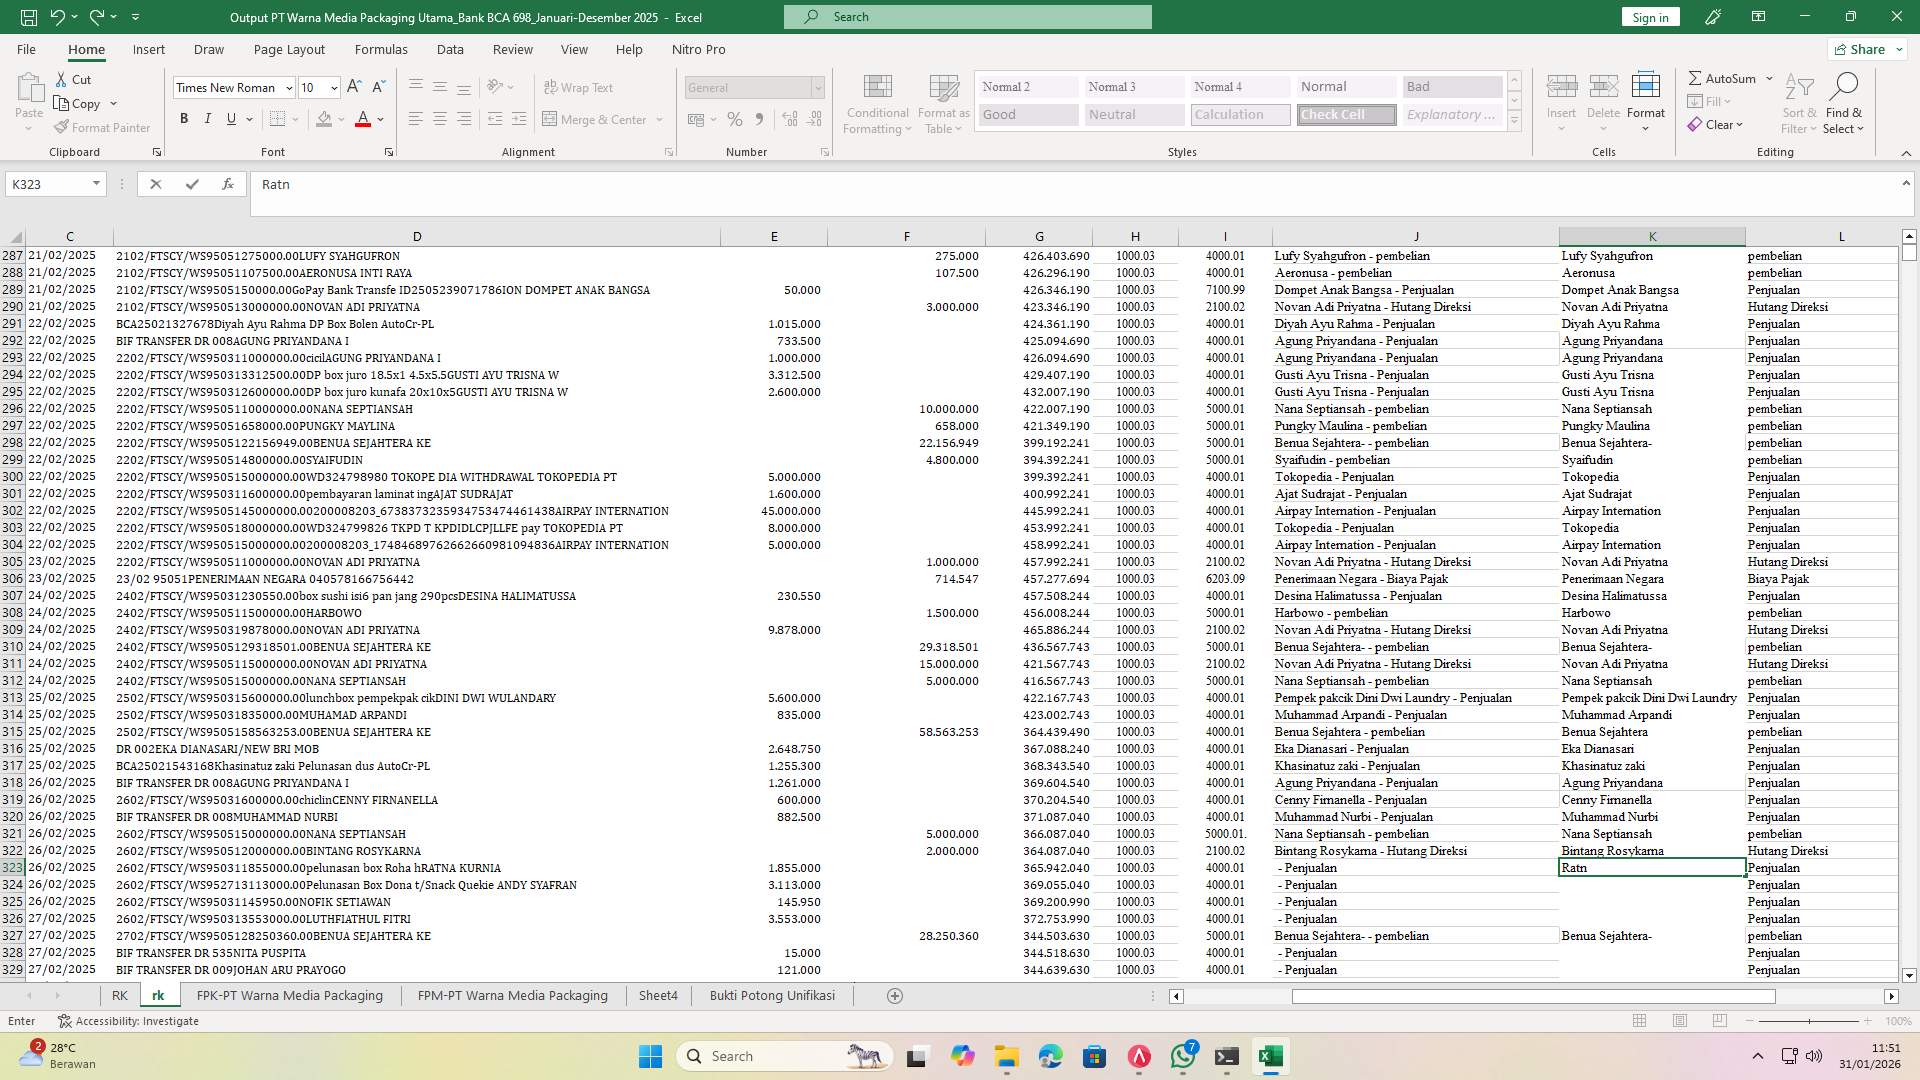Apply Format as Table
The width and height of the screenshot is (1920, 1080).
point(941,103)
